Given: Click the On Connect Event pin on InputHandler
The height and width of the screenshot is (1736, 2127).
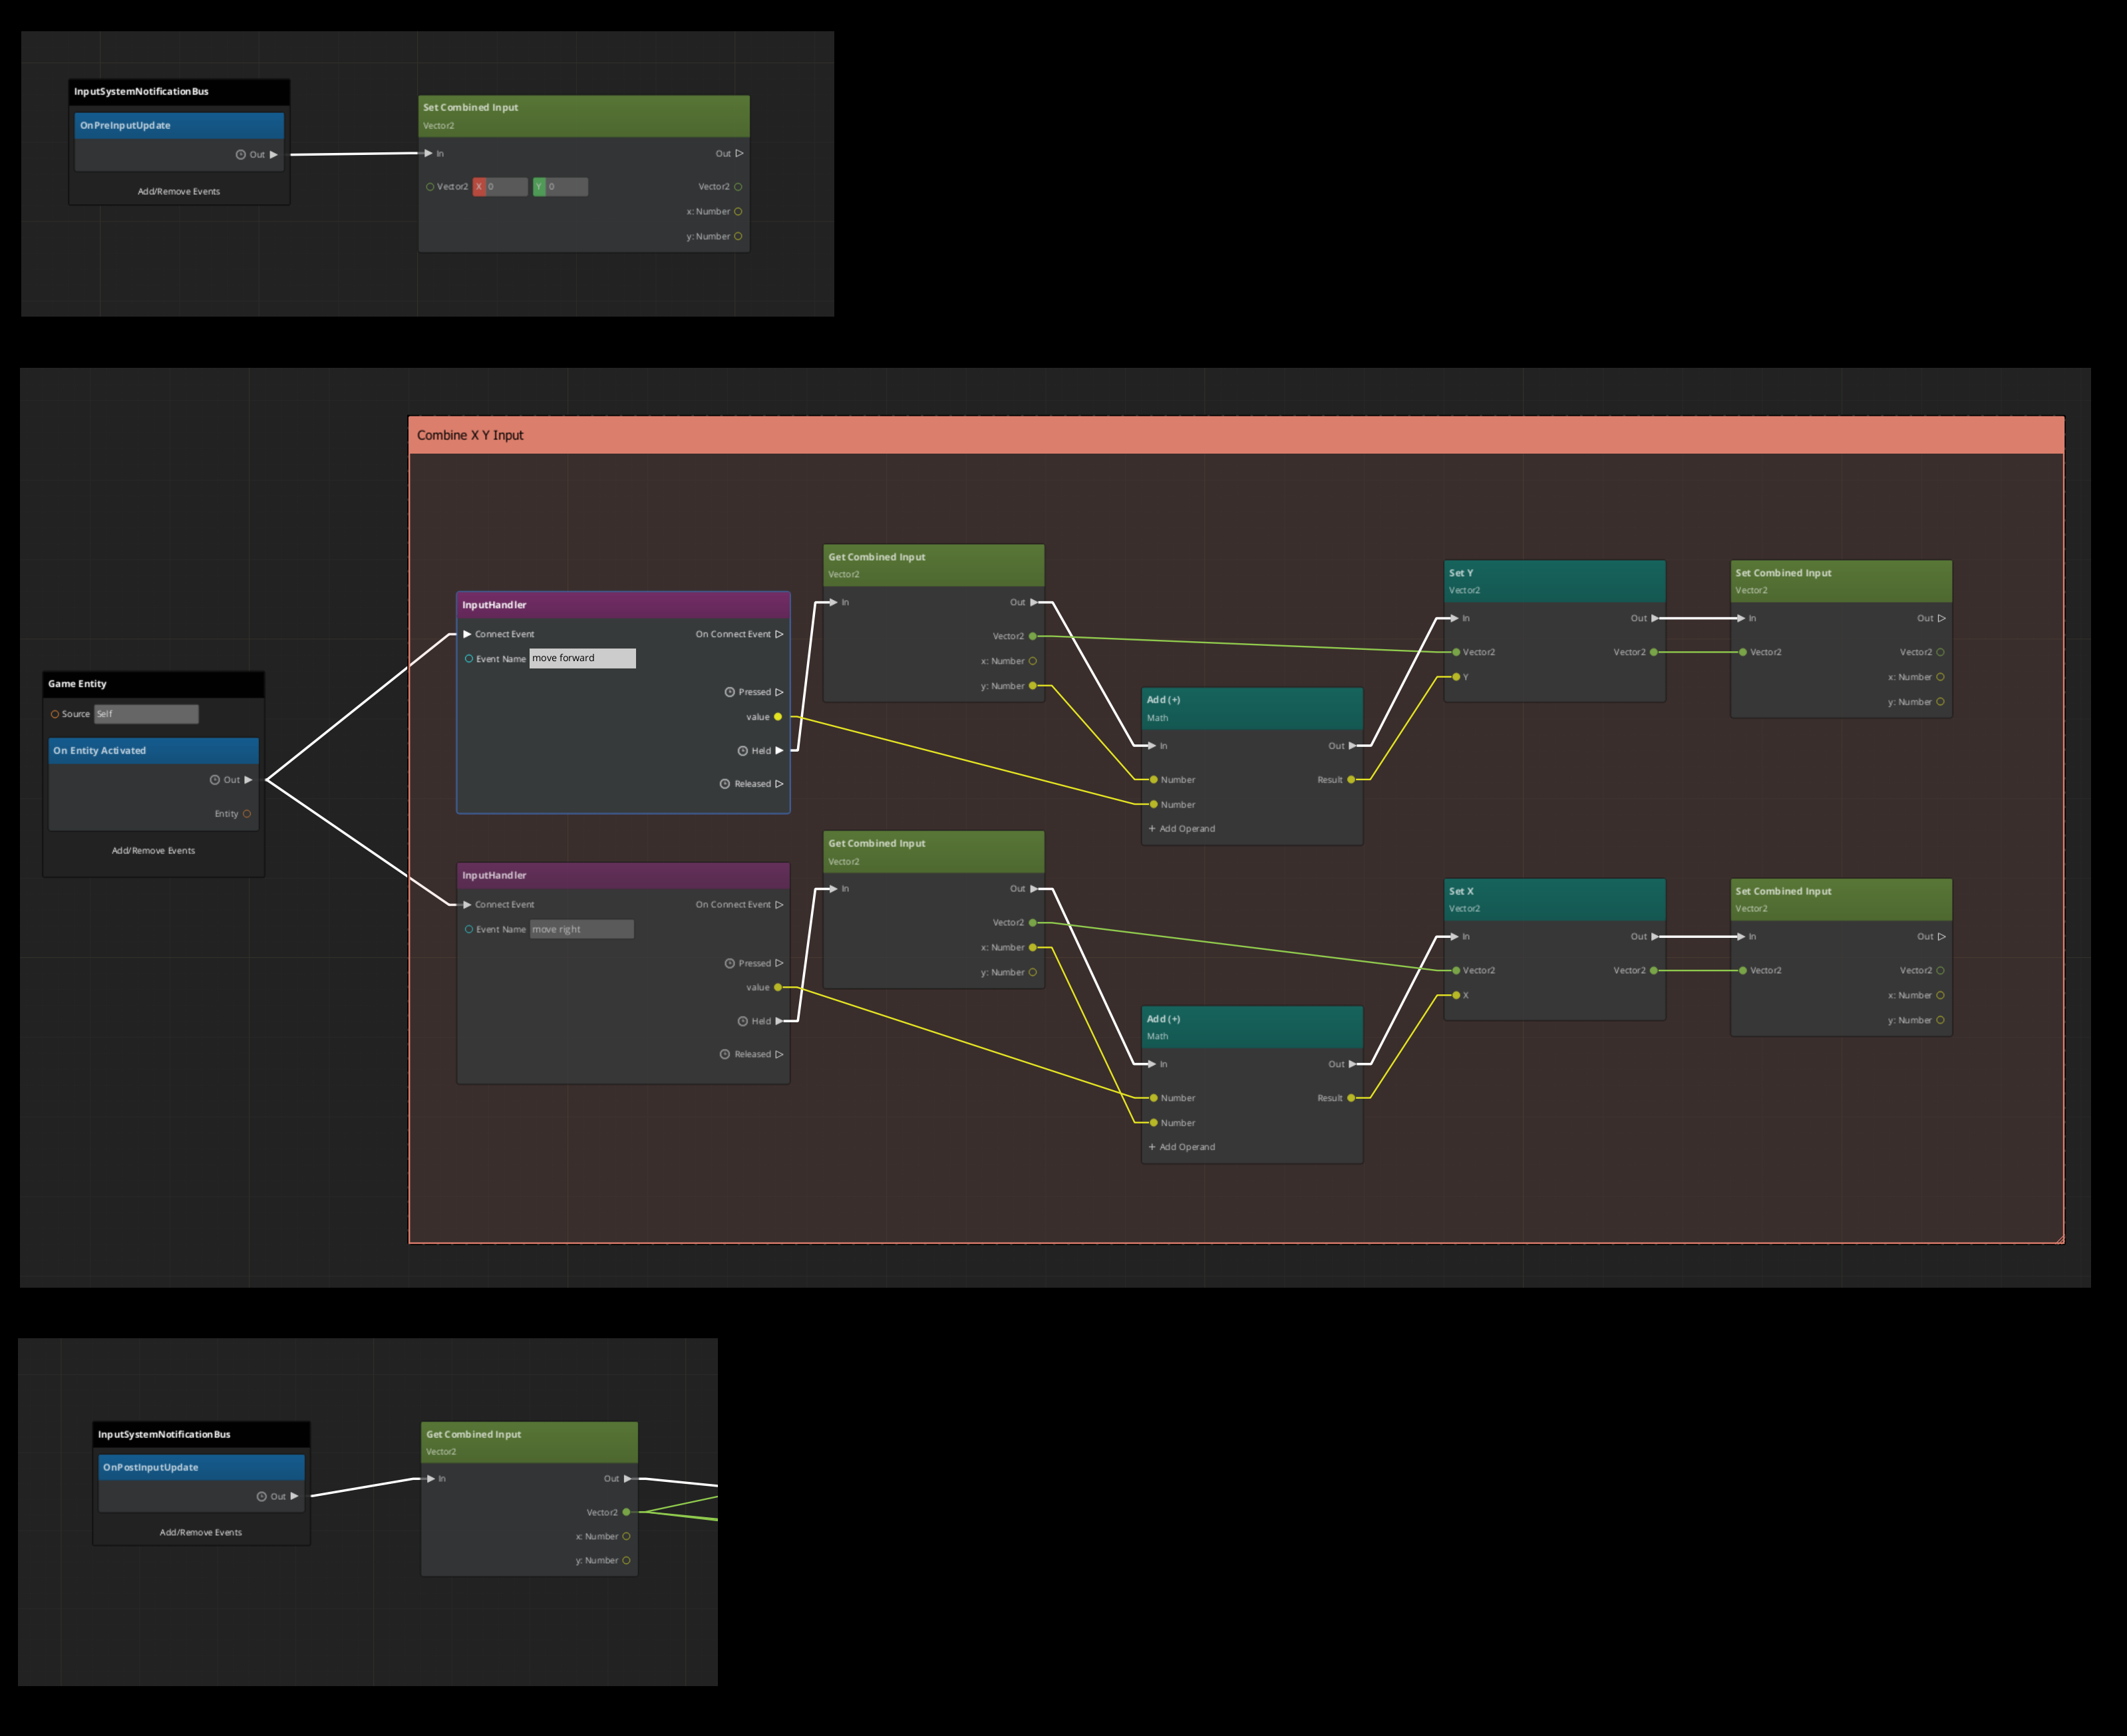Looking at the screenshot, I should click(x=779, y=633).
